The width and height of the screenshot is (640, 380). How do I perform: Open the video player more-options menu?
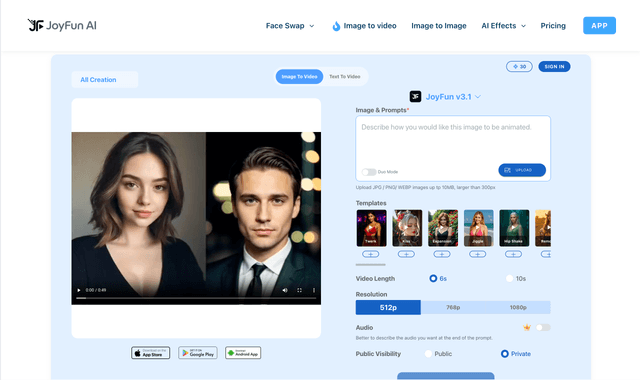(313, 290)
